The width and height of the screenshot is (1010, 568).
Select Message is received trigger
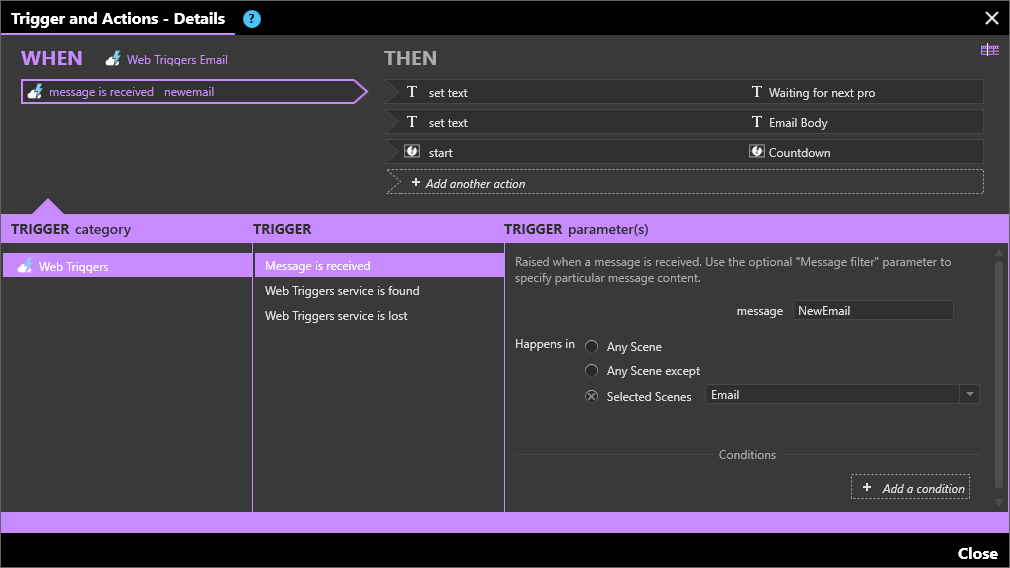click(x=379, y=265)
